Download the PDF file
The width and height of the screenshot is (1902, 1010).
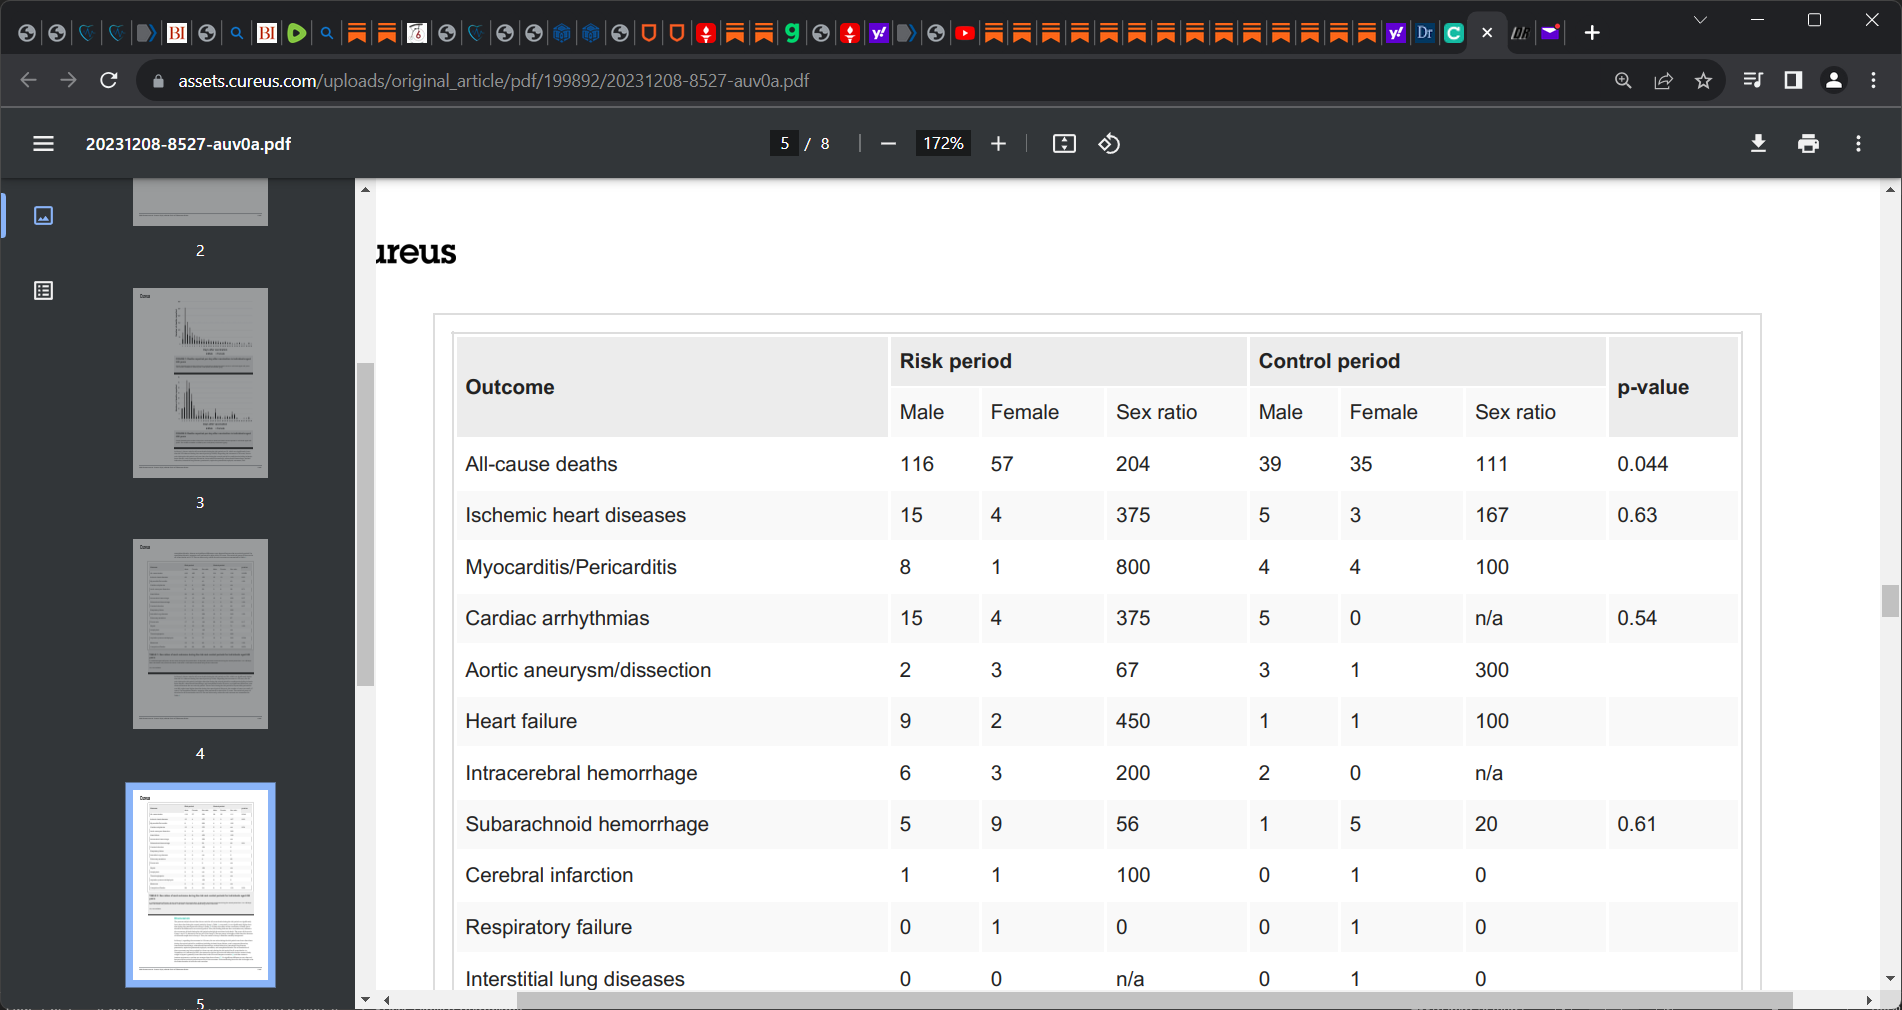(1758, 144)
